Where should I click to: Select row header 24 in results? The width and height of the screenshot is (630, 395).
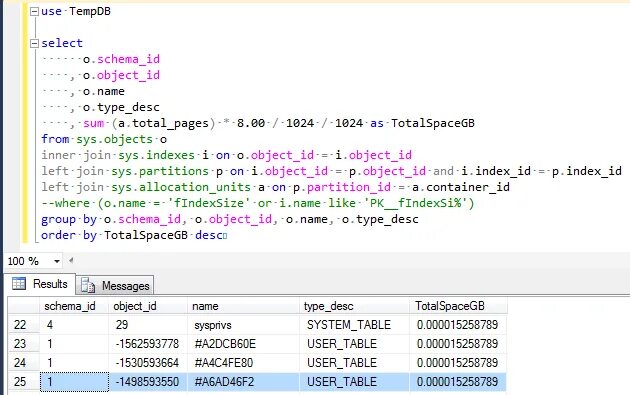pyautogui.click(x=24, y=362)
